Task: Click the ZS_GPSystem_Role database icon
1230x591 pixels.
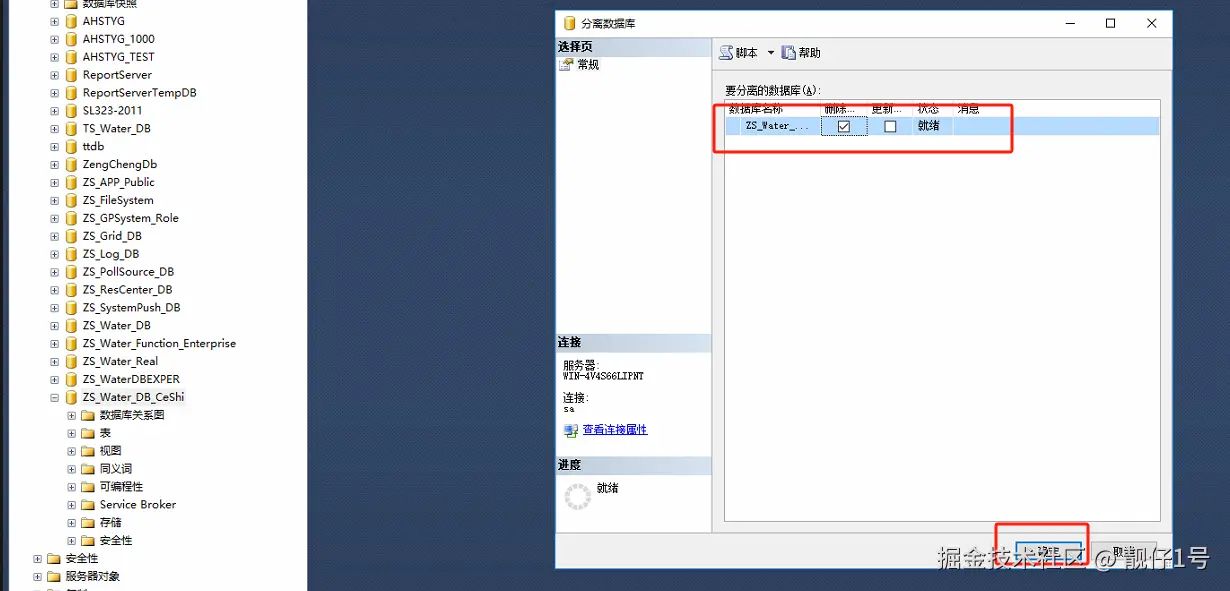Action: (71, 219)
